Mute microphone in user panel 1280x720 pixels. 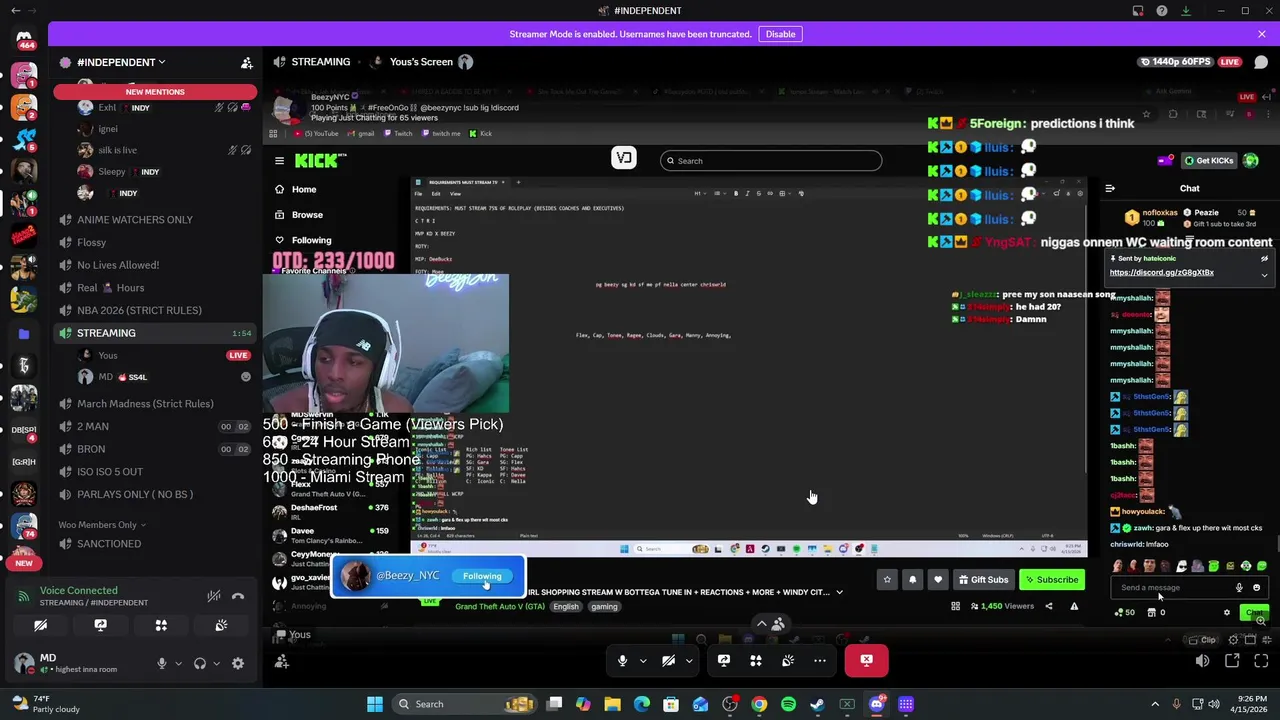(x=162, y=663)
